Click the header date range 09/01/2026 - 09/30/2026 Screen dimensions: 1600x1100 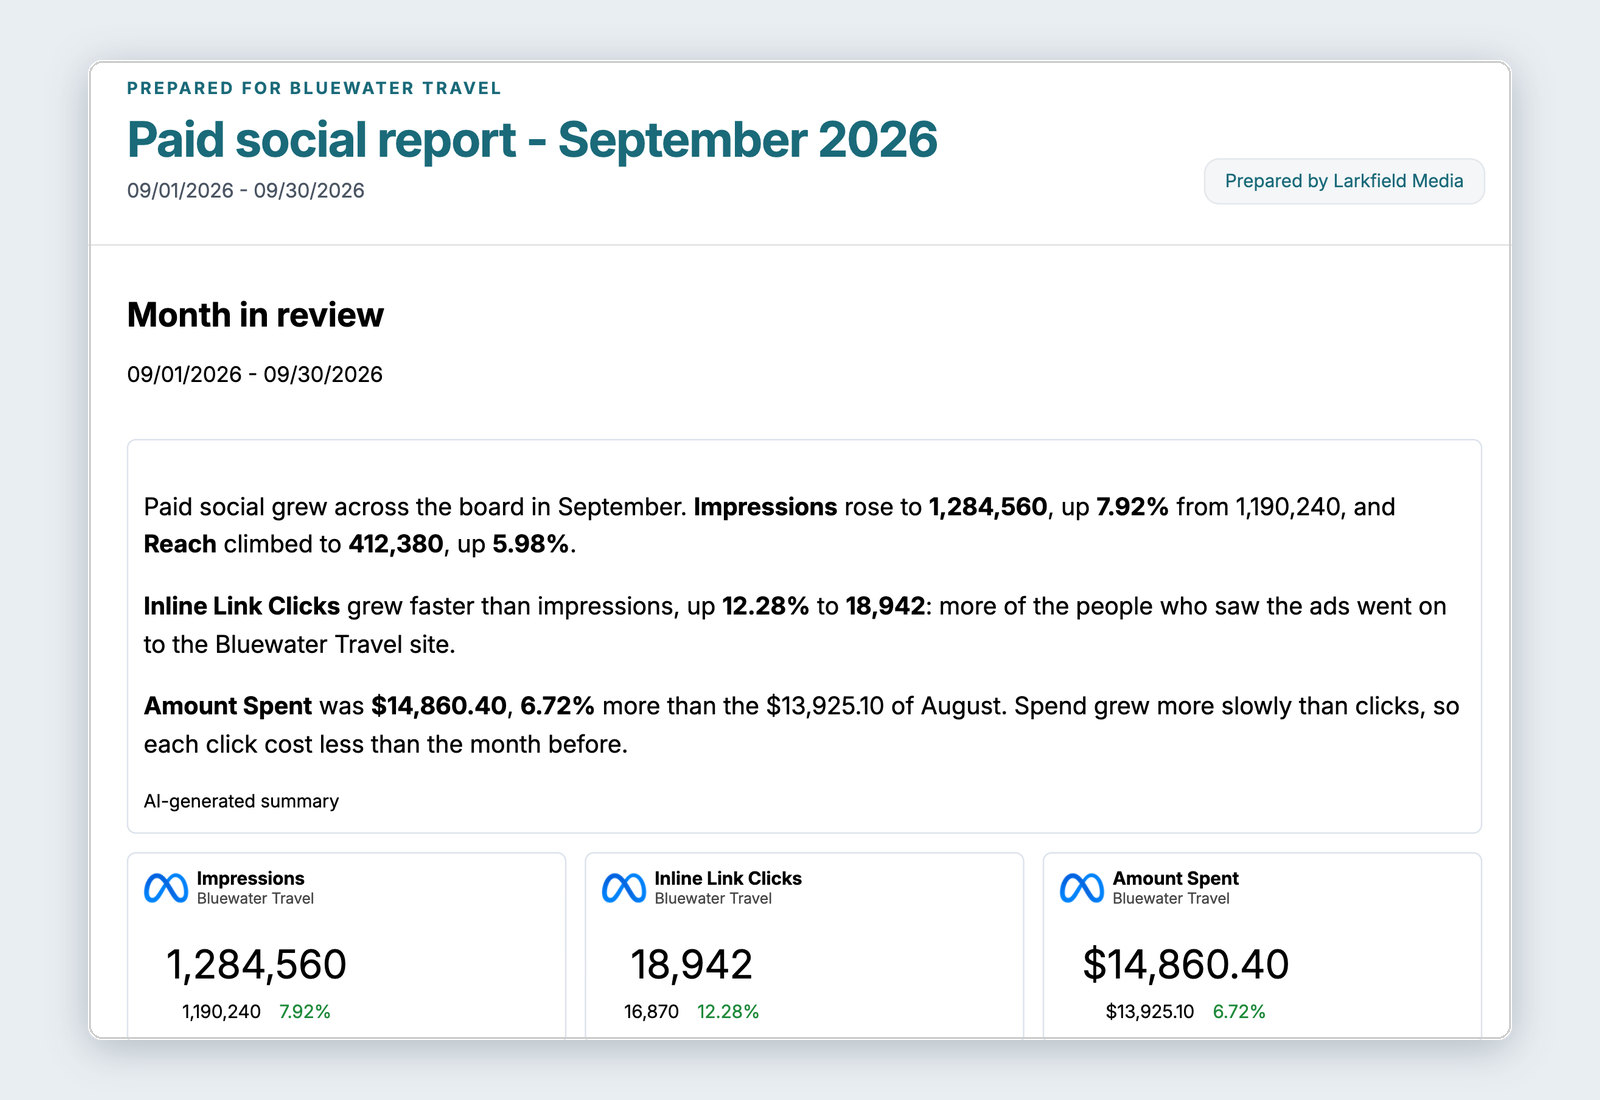[x=246, y=190]
